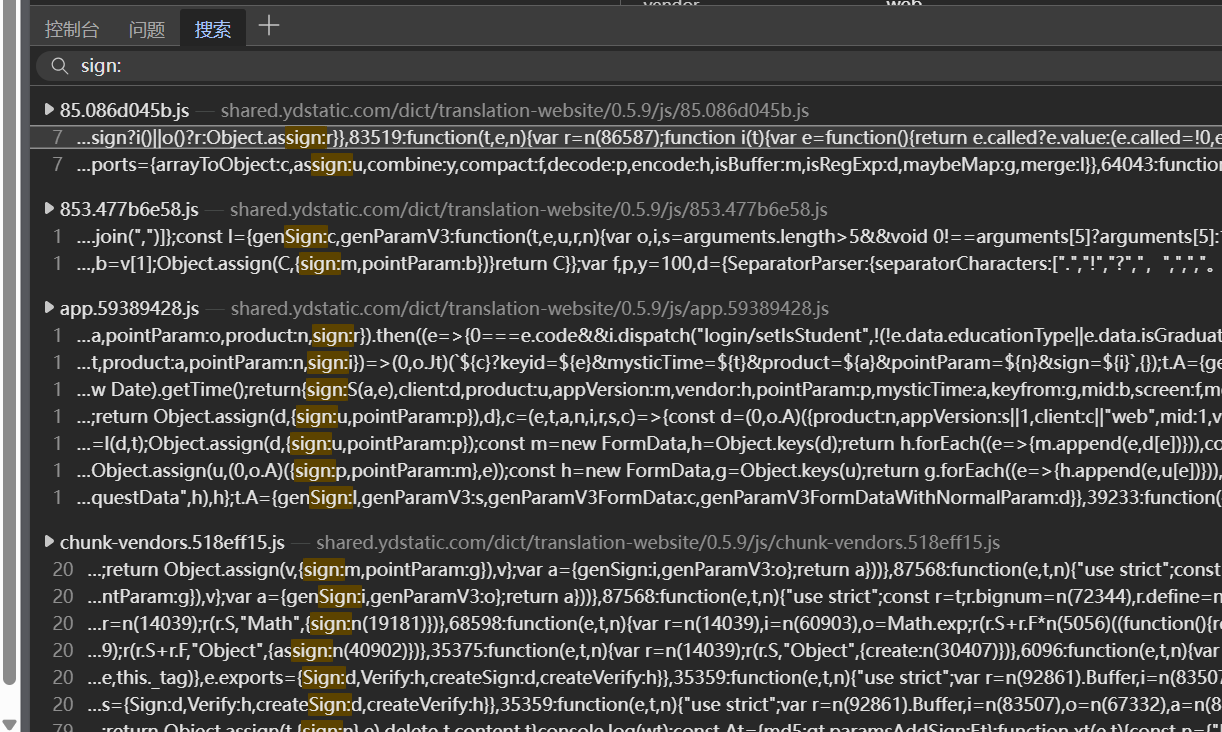Collapse the 853.477b6e58.js result group triangle
Viewport: 1222px width, 732px height.
(x=49, y=209)
